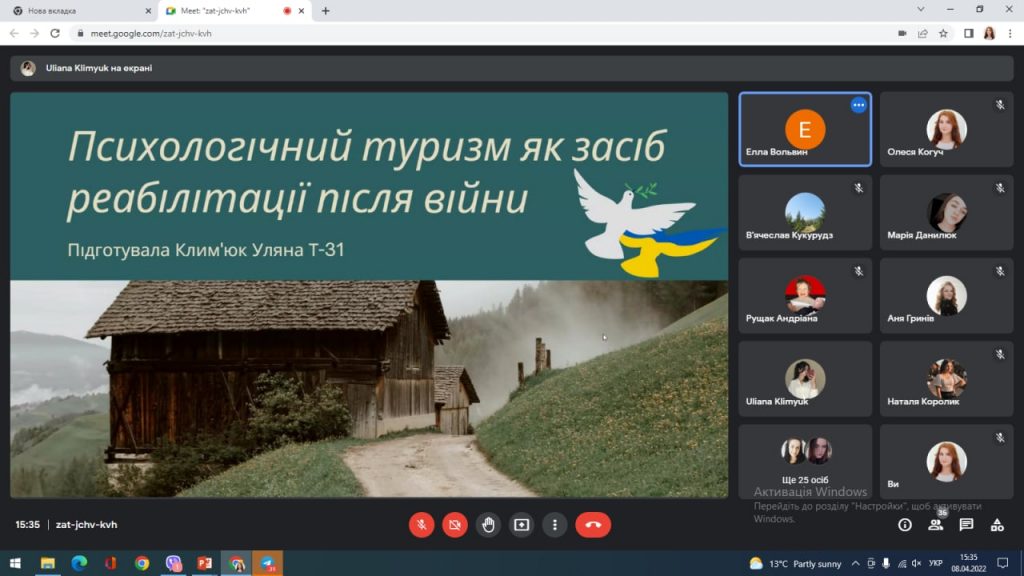Show hidden system tray icons

tap(857, 563)
